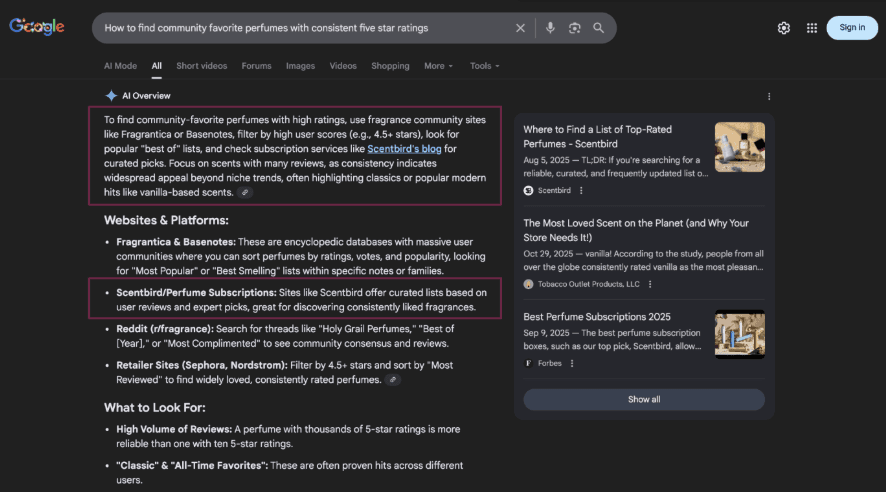Image resolution: width=886 pixels, height=492 pixels.
Task: Click the Tobacco Outlet Products favicon
Action: (528, 284)
